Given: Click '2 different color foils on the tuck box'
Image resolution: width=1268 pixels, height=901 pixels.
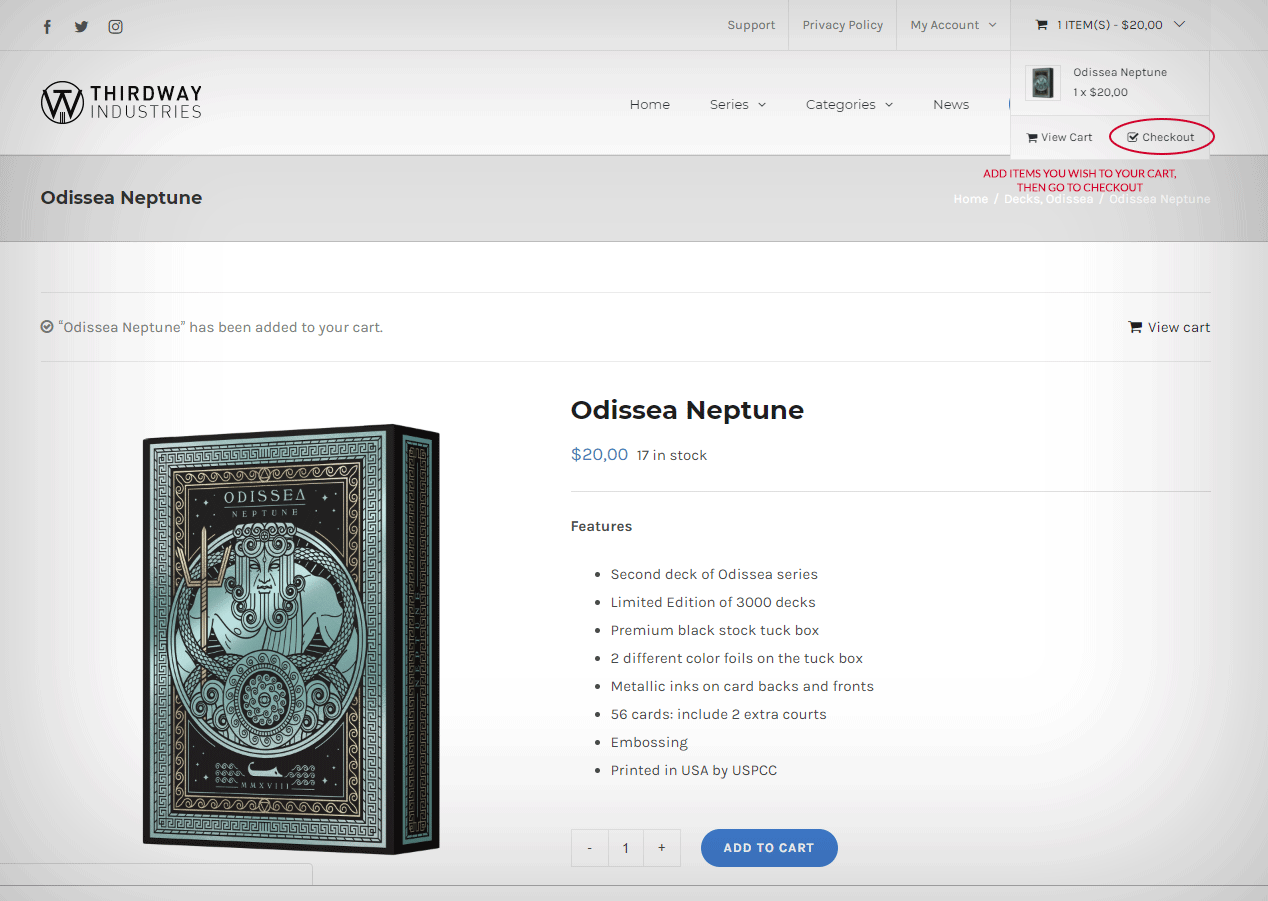Looking at the screenshot, I should [x=737, y=658].
